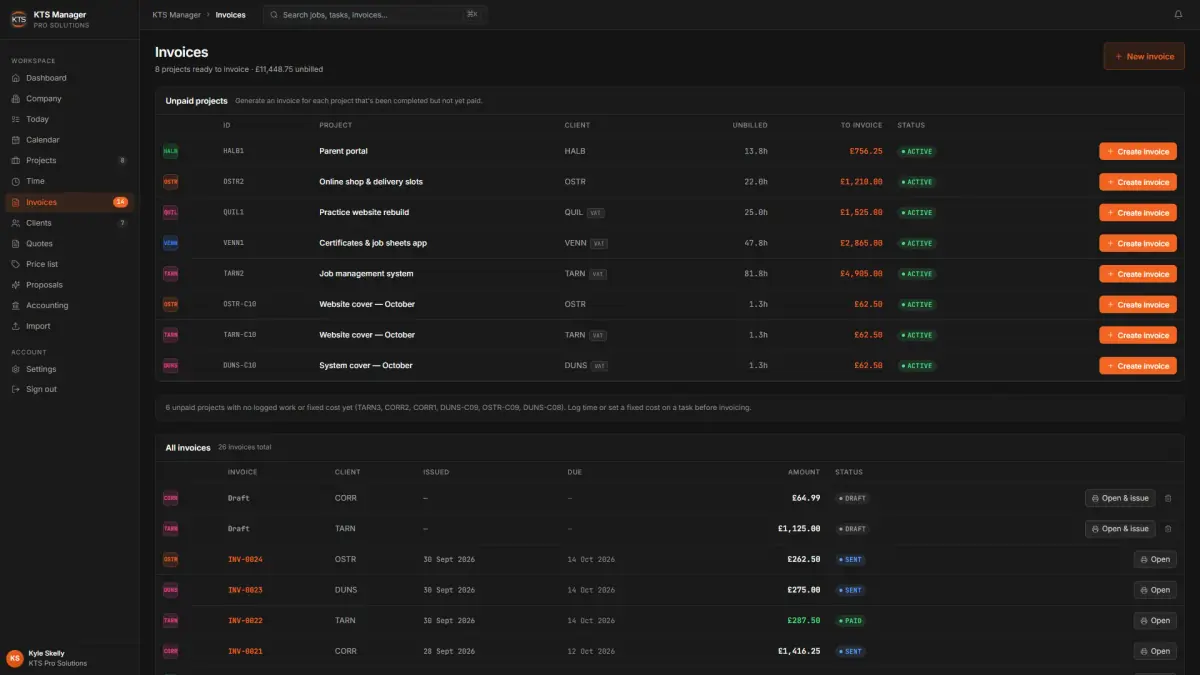Click the OSTR badge beside OSTR-C10

point(171,304)
